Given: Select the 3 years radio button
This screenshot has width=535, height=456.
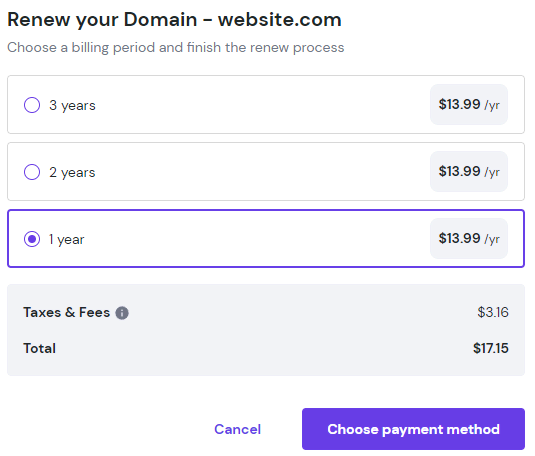Looking at the screenshot, I should coord(32,105).
